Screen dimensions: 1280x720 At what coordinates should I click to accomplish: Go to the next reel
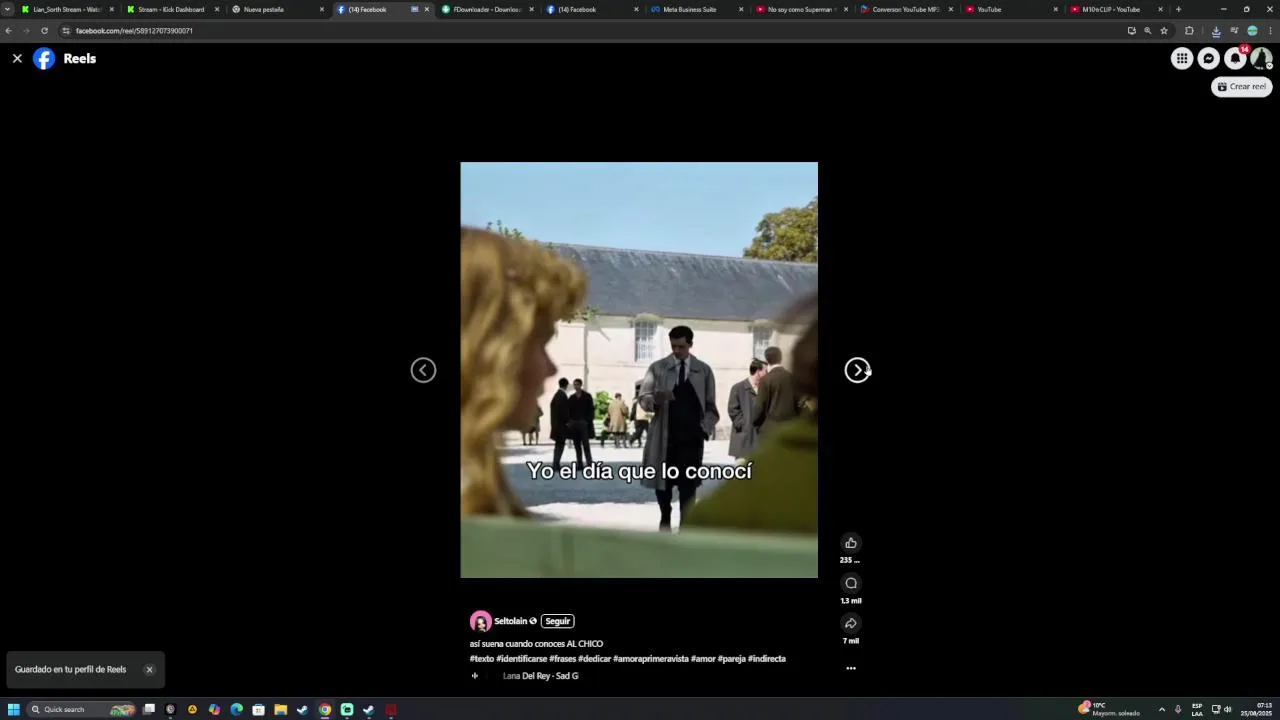(857, 370)
